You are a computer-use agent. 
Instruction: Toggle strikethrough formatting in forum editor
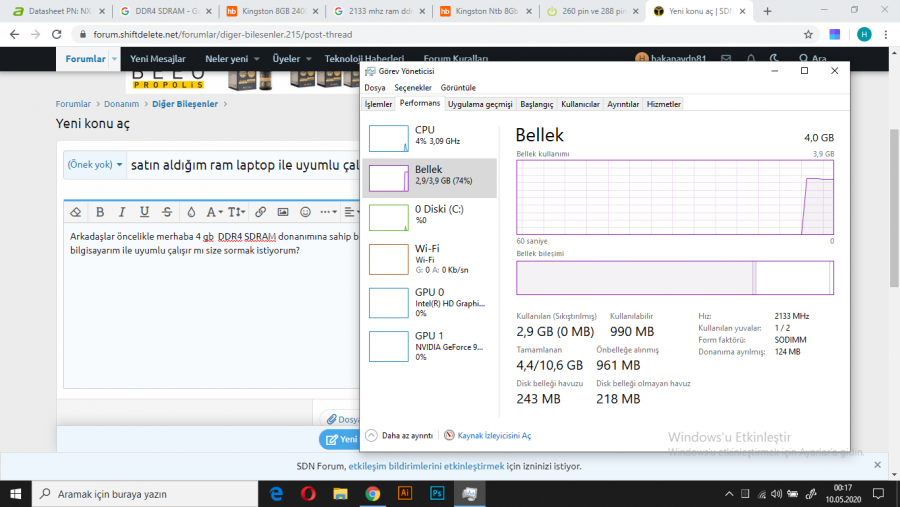[167, 212]
